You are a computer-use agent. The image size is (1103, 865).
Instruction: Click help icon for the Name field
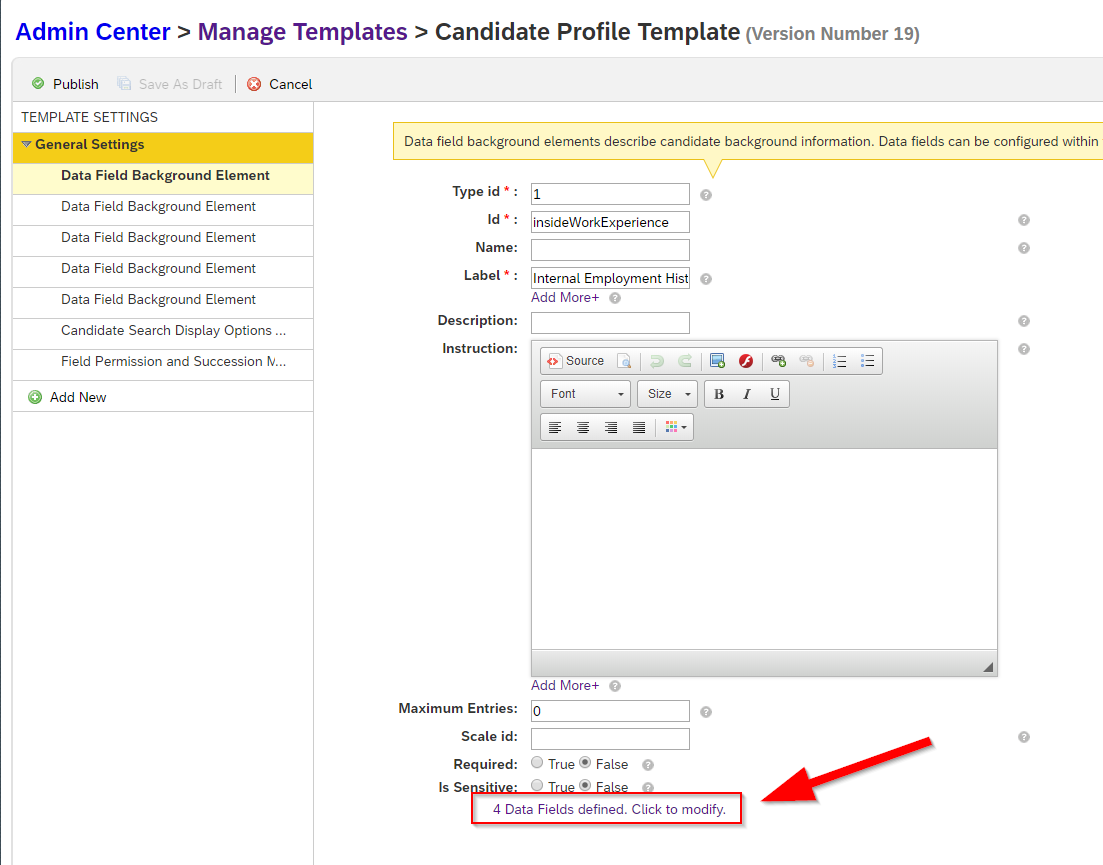(x=1024, y=248)
